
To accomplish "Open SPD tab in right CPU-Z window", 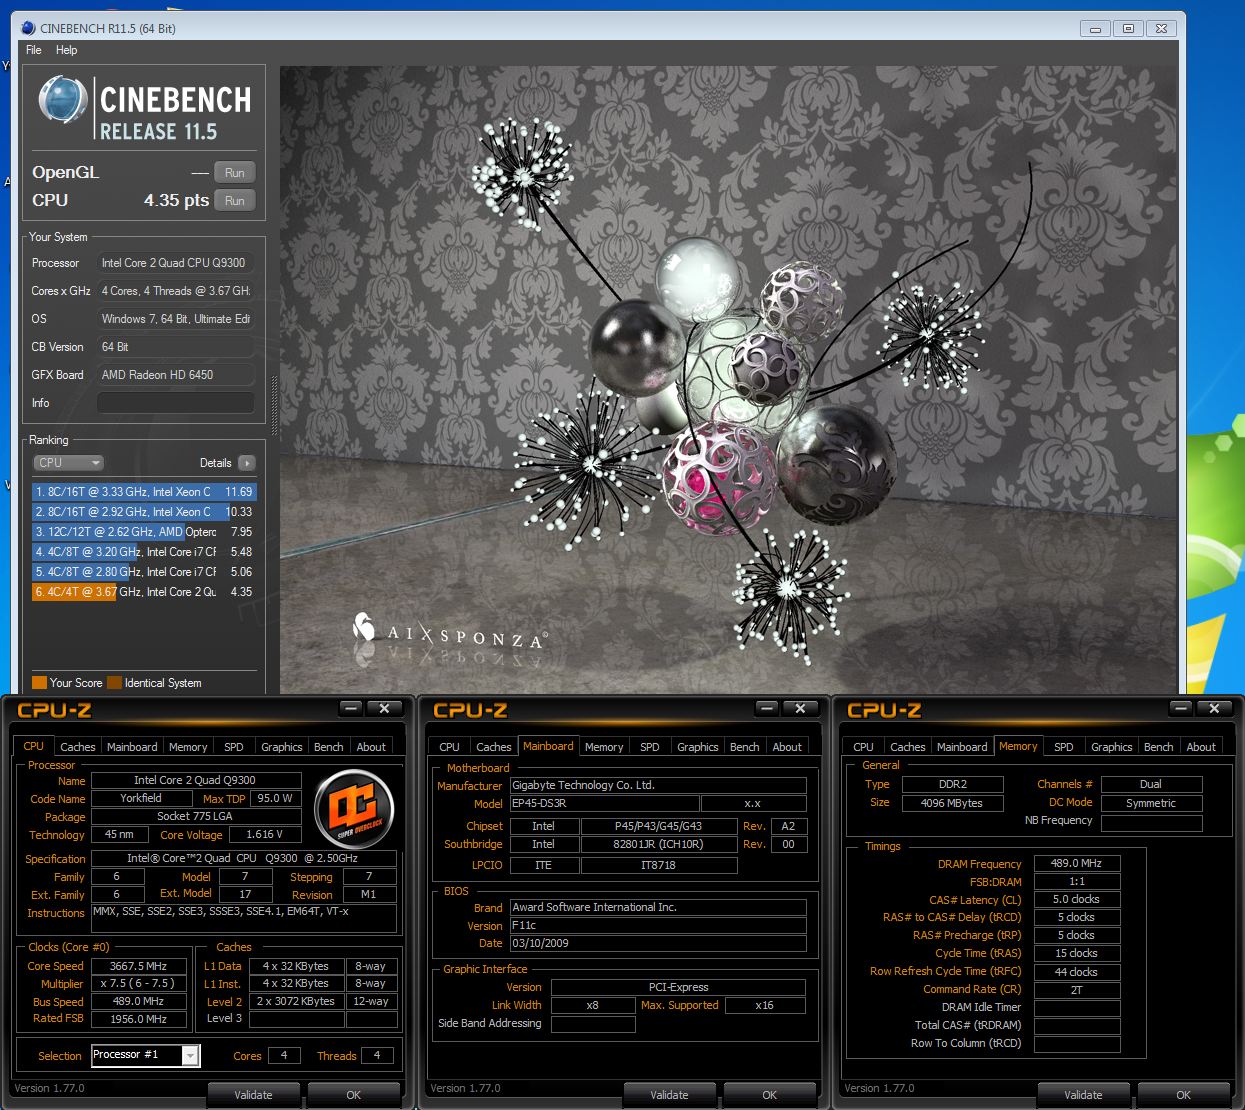I will 1064,747.
